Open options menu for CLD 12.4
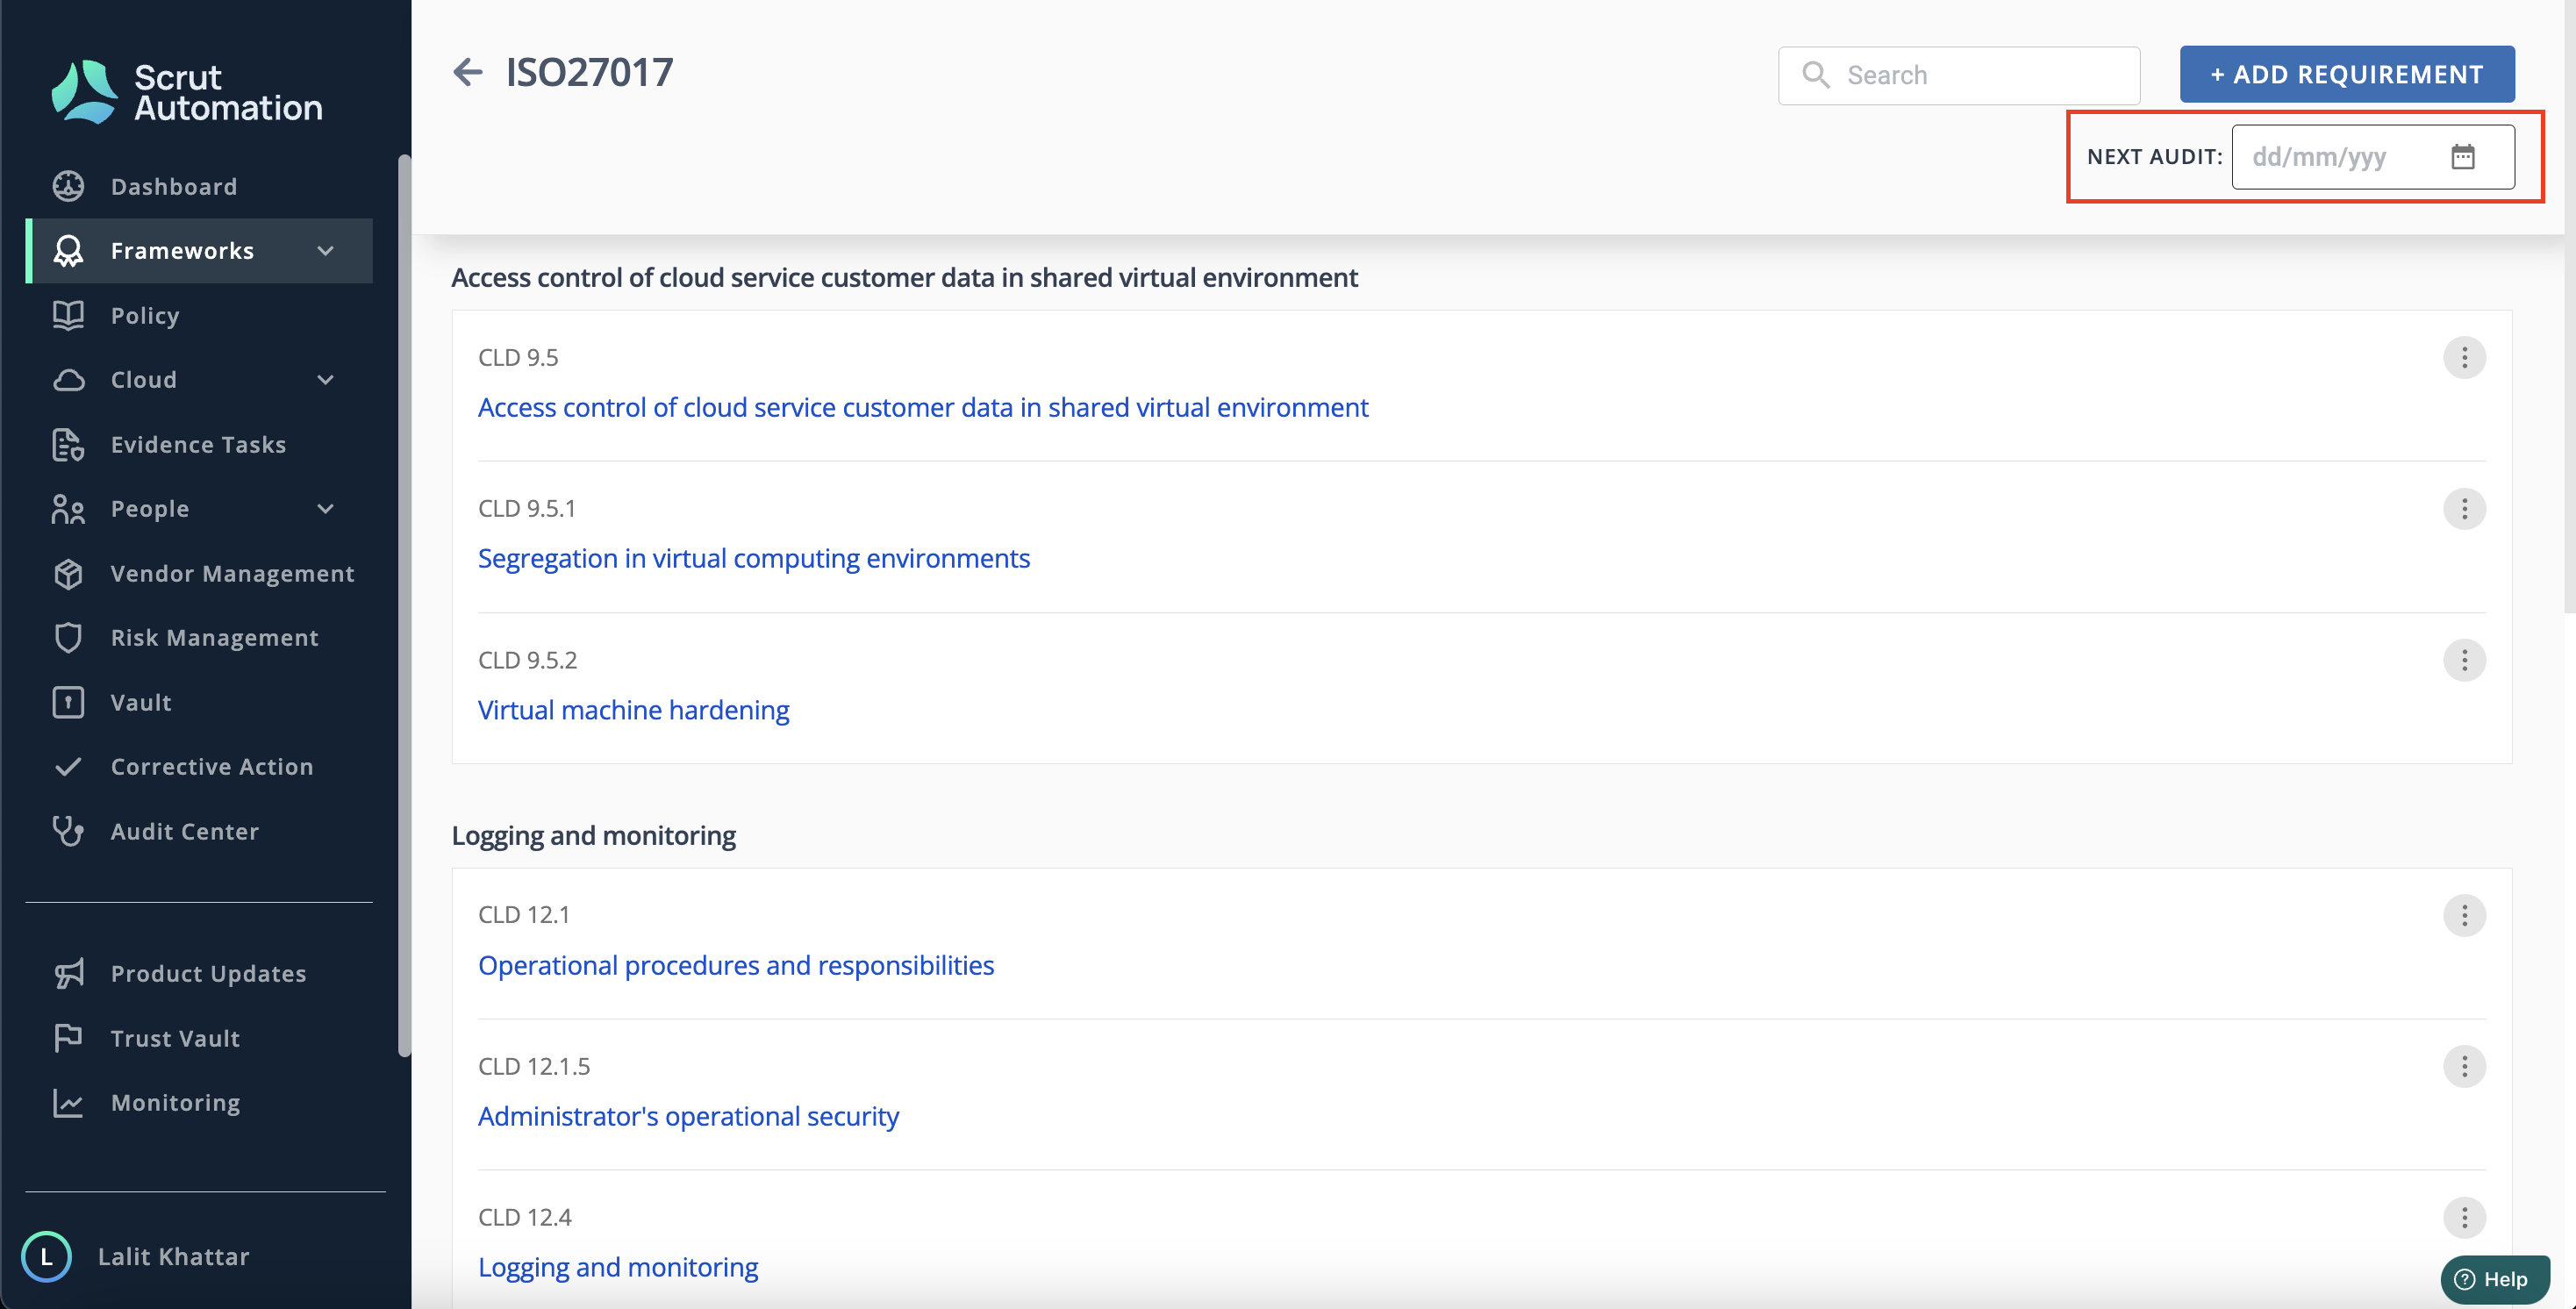This screenshot has height=1309, width=2576. click(x=2464, y=1217)
